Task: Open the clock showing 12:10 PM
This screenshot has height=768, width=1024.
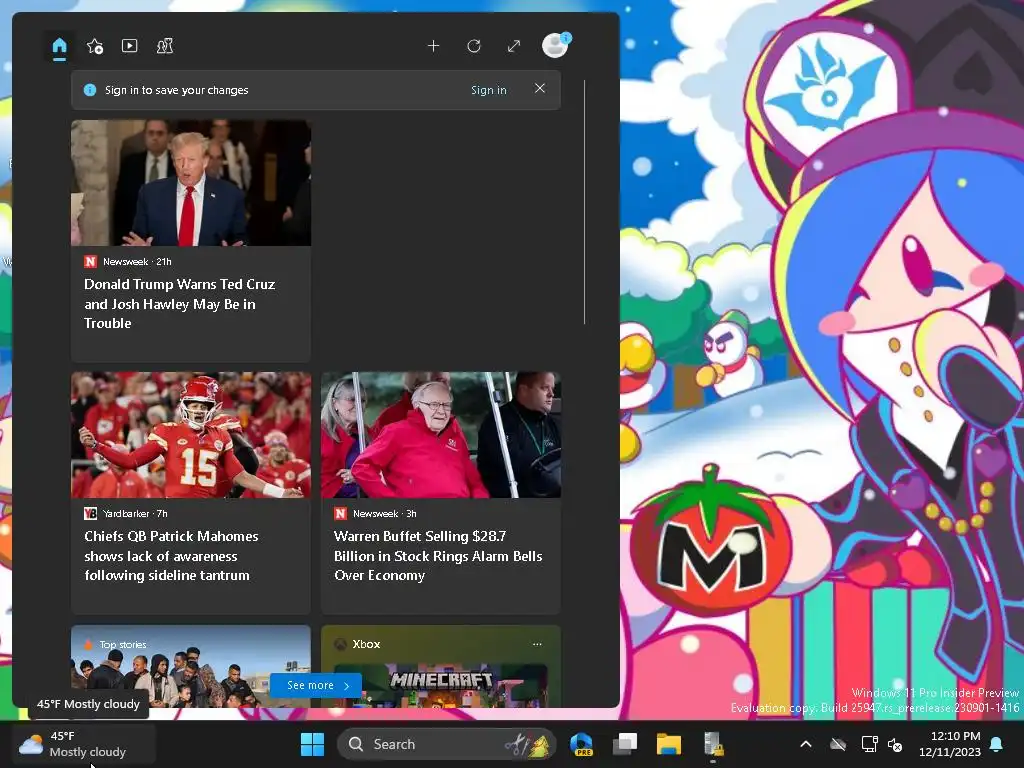Action: pyautogui.click(x=950, y=744)
